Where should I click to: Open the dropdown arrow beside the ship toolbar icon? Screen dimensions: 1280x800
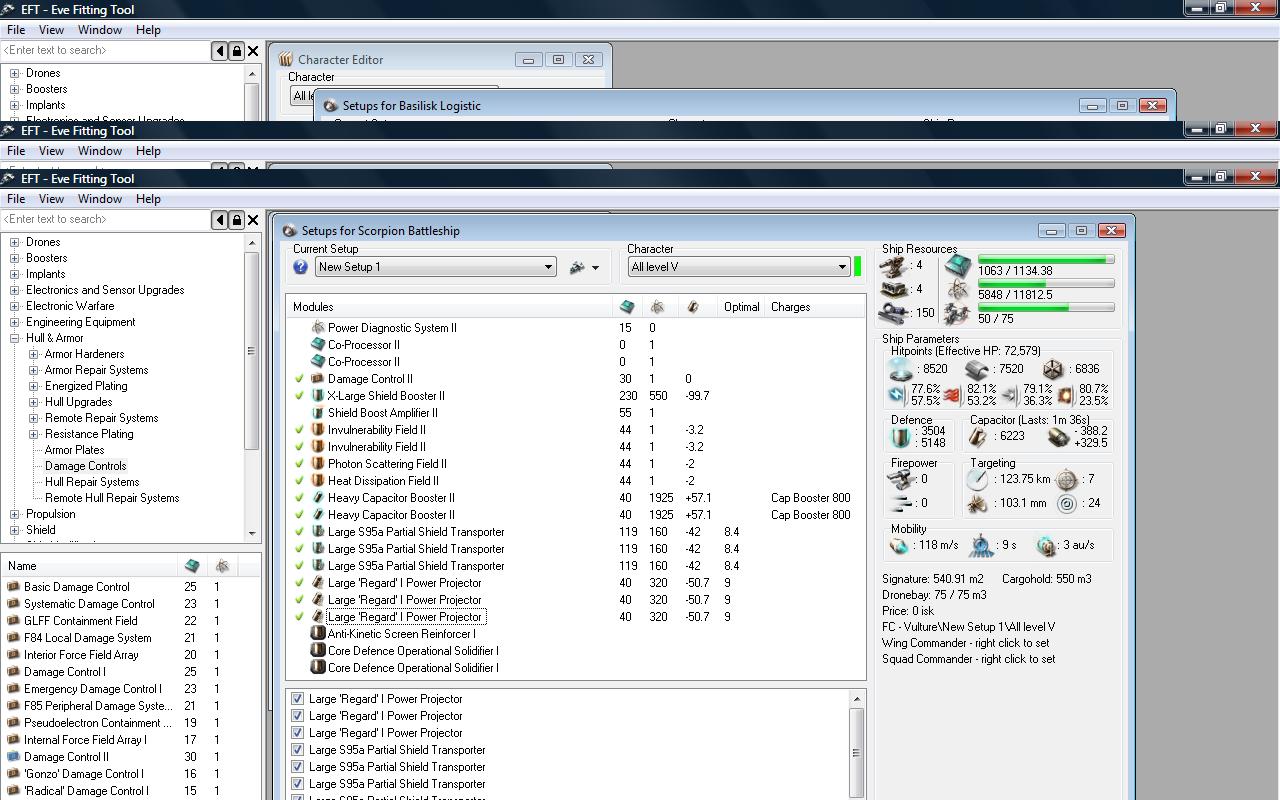595,268
